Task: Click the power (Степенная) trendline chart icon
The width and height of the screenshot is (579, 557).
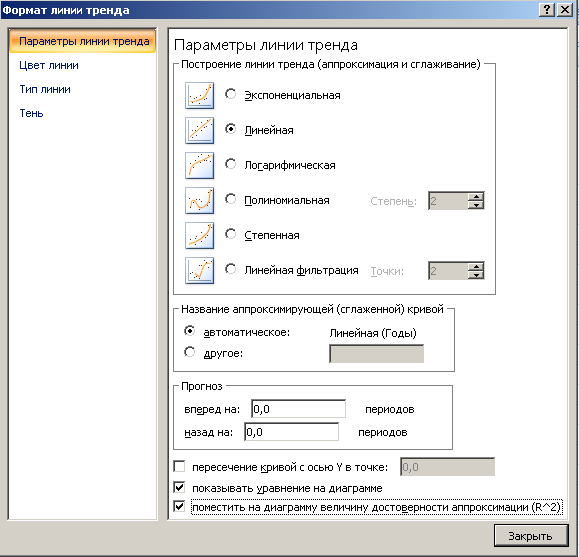Action: tap(199, 235)
